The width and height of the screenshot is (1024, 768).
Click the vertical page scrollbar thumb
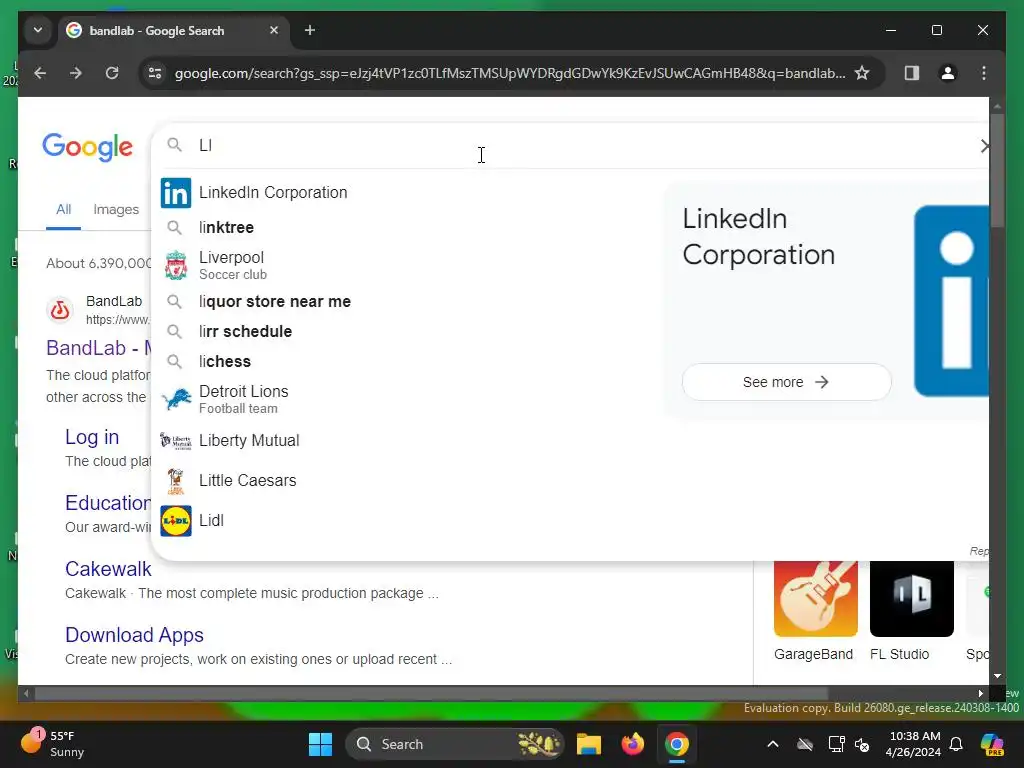[997, 171]
